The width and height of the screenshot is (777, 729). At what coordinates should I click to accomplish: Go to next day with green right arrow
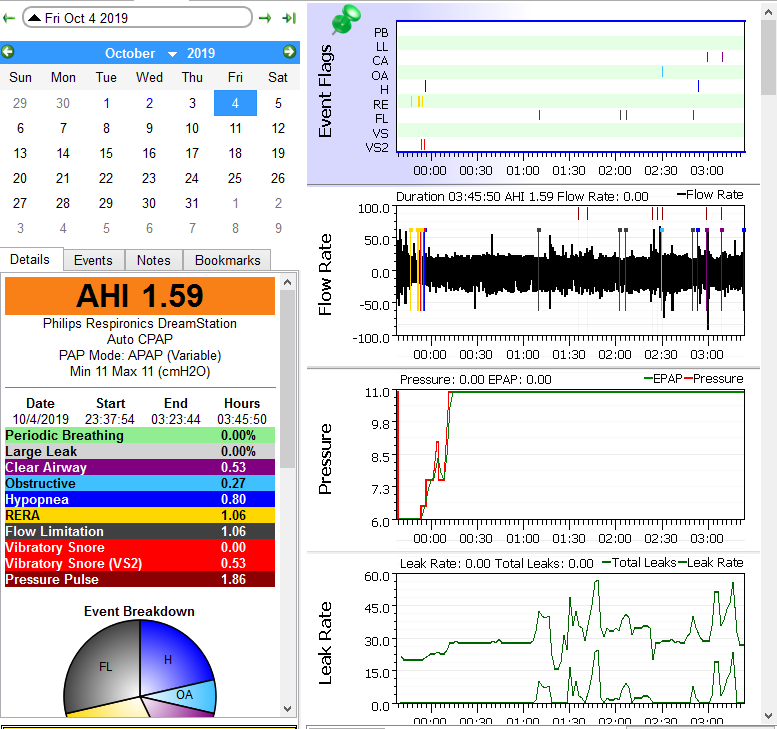pos(265,18)
